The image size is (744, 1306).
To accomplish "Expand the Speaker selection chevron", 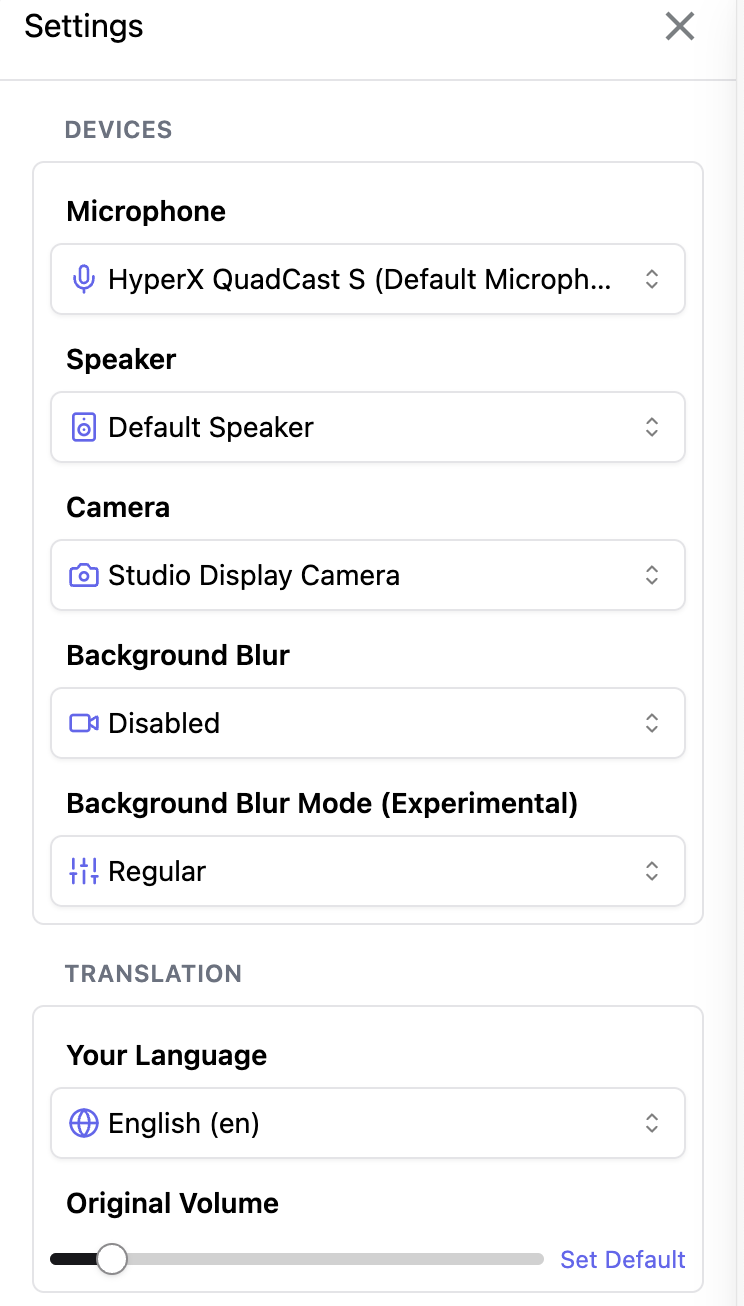I will [651, 427].
